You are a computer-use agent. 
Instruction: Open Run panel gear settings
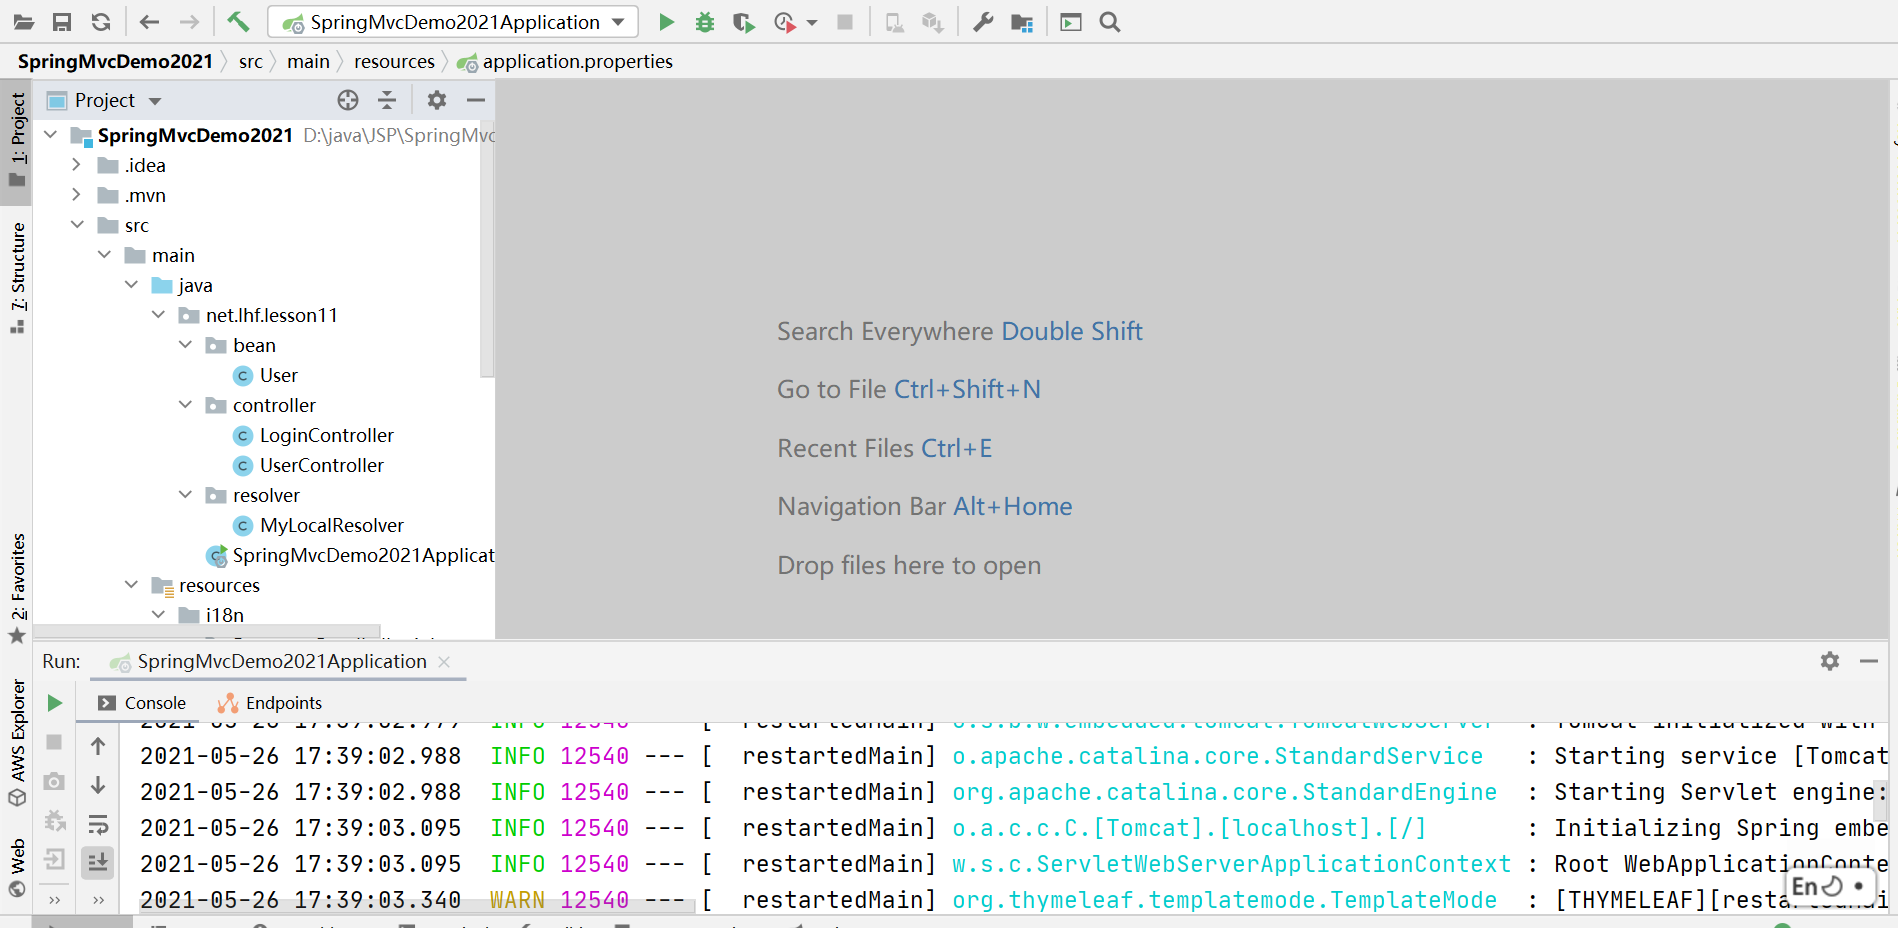click(x=1830, y=661)
